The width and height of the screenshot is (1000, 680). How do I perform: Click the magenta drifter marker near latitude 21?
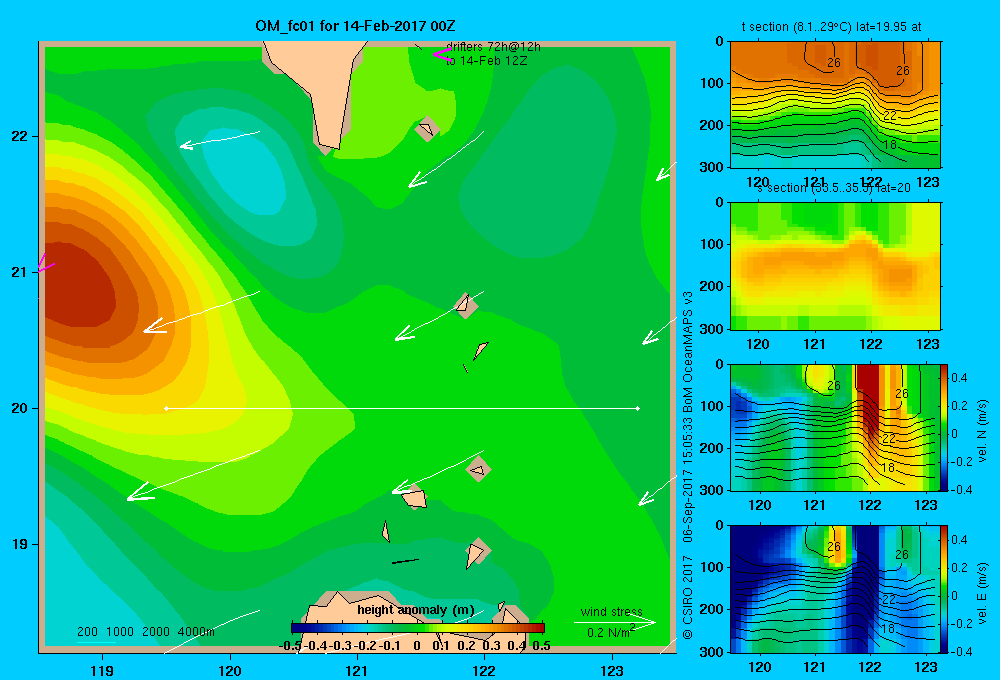[46, 263]
